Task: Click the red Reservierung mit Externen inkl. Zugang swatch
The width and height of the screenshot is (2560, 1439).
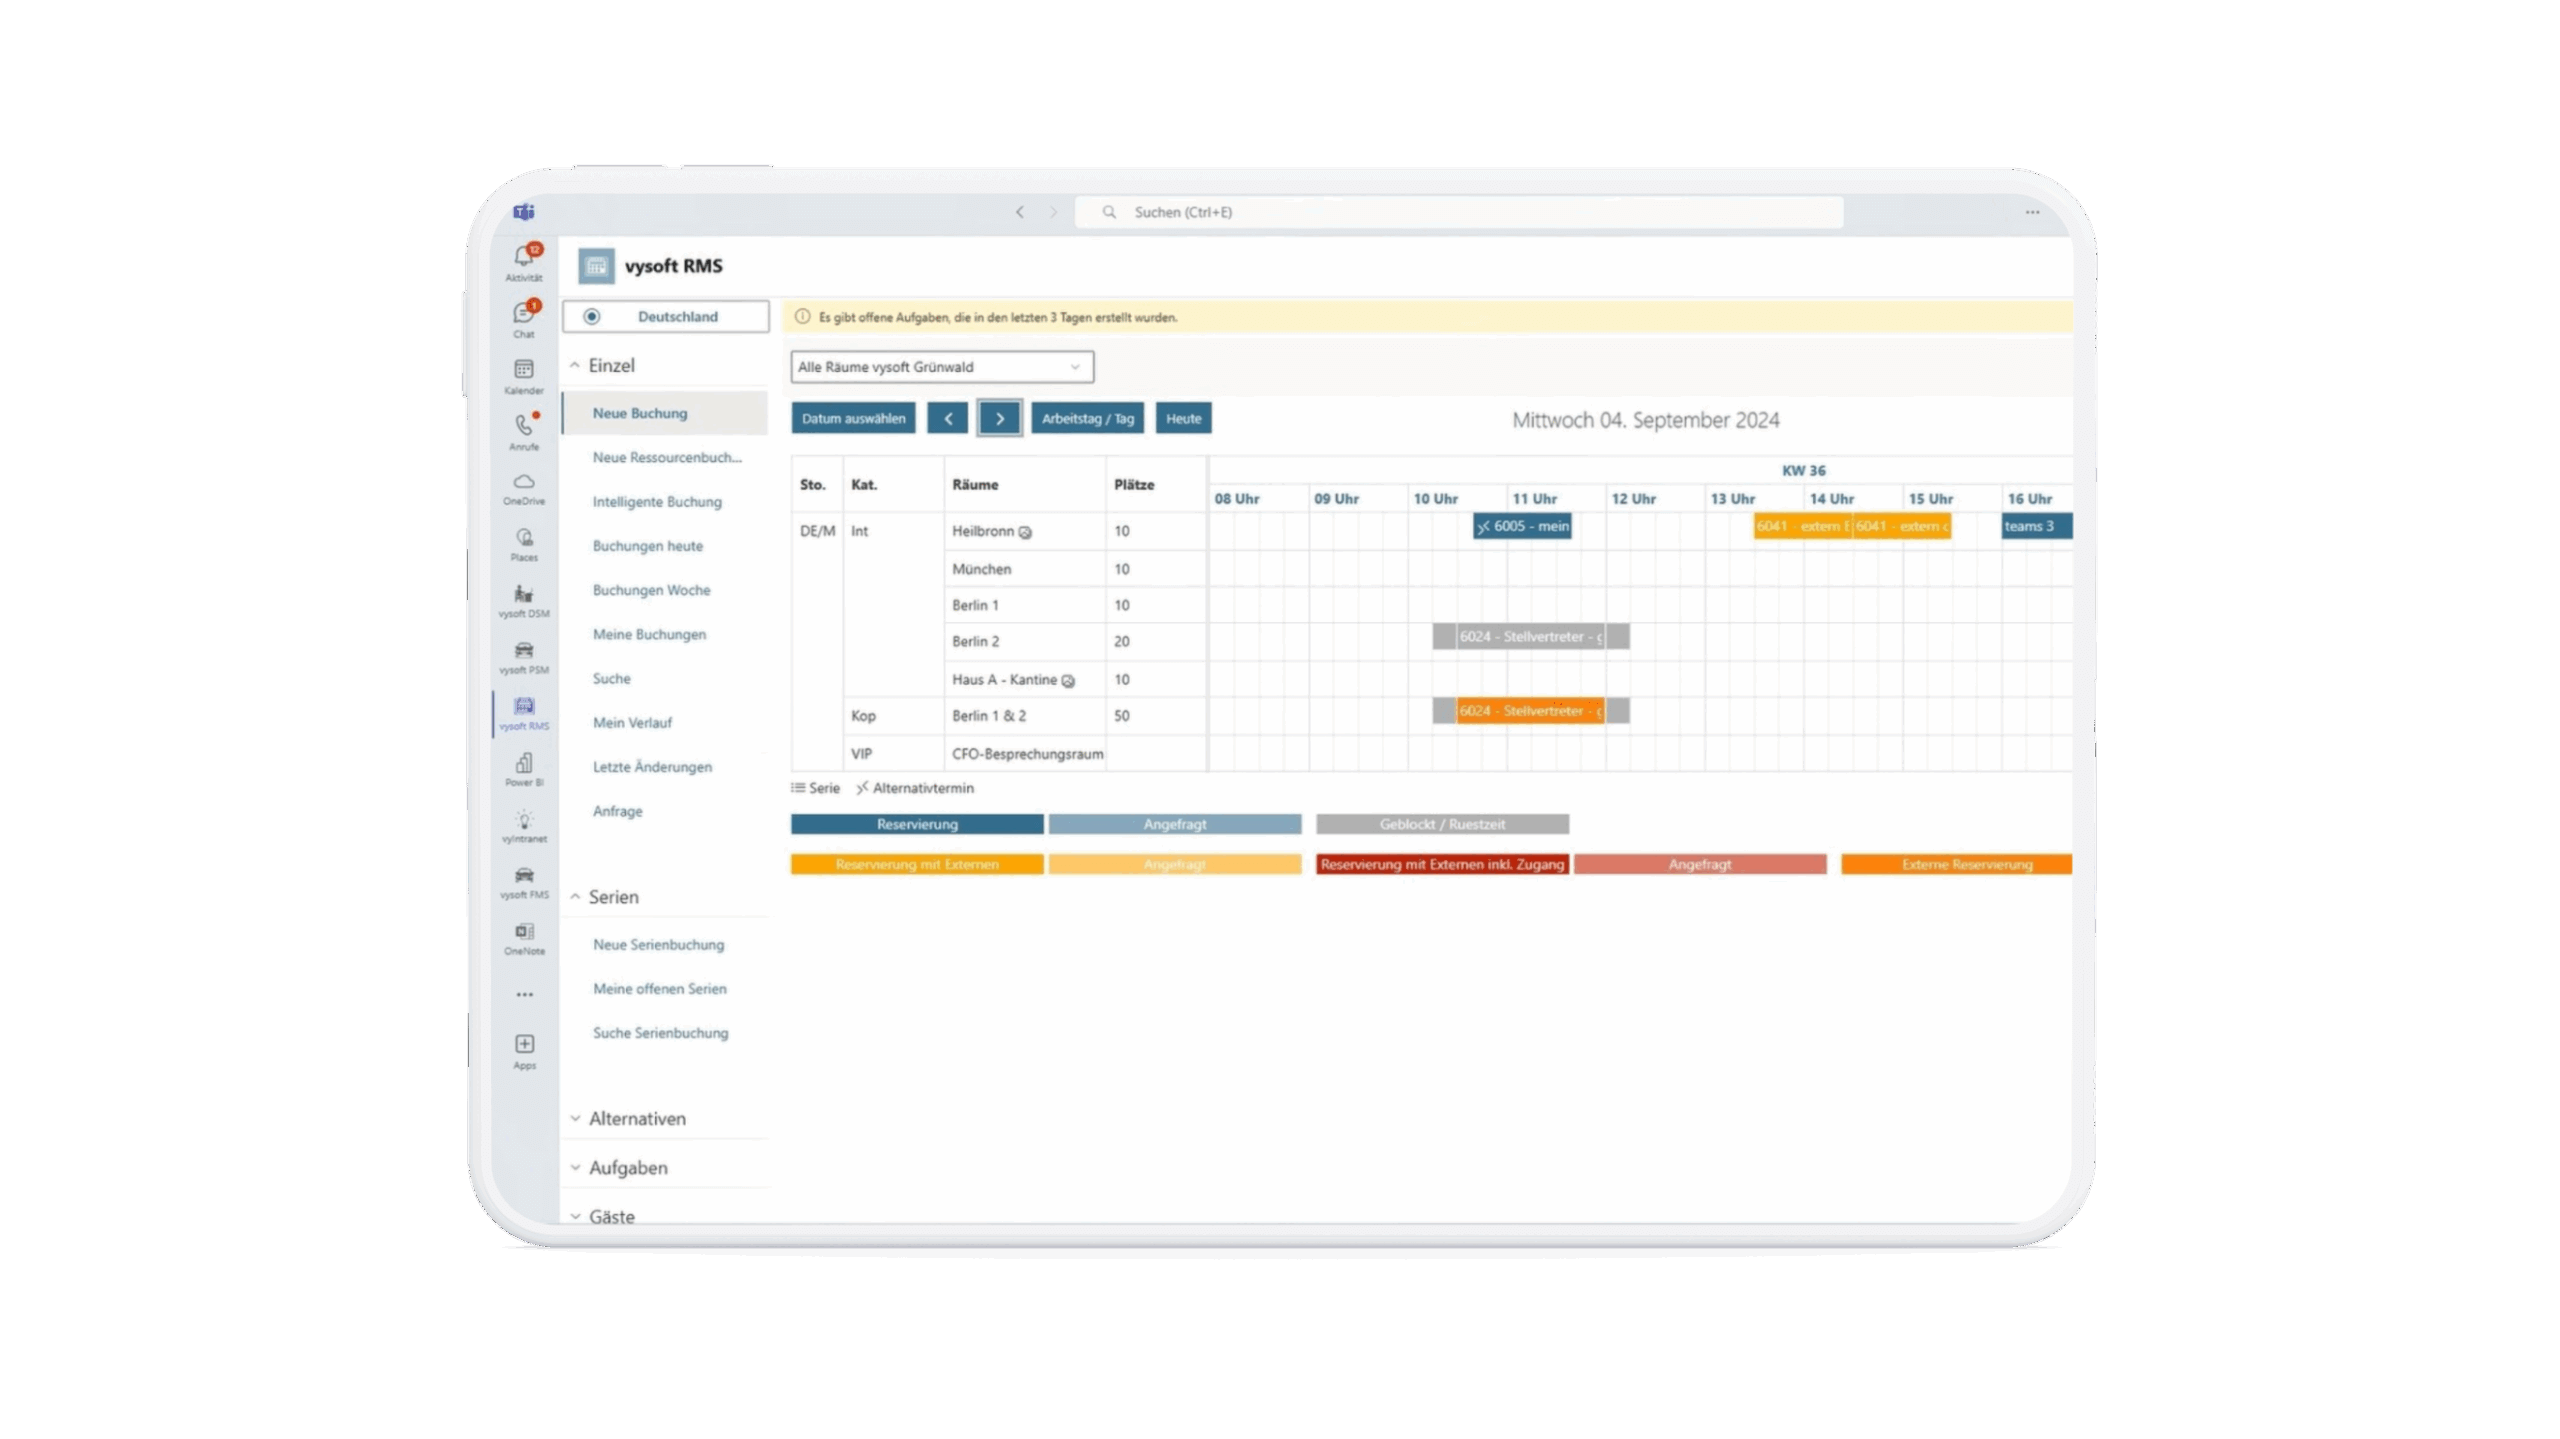Action: click(x=1442, y=864)
